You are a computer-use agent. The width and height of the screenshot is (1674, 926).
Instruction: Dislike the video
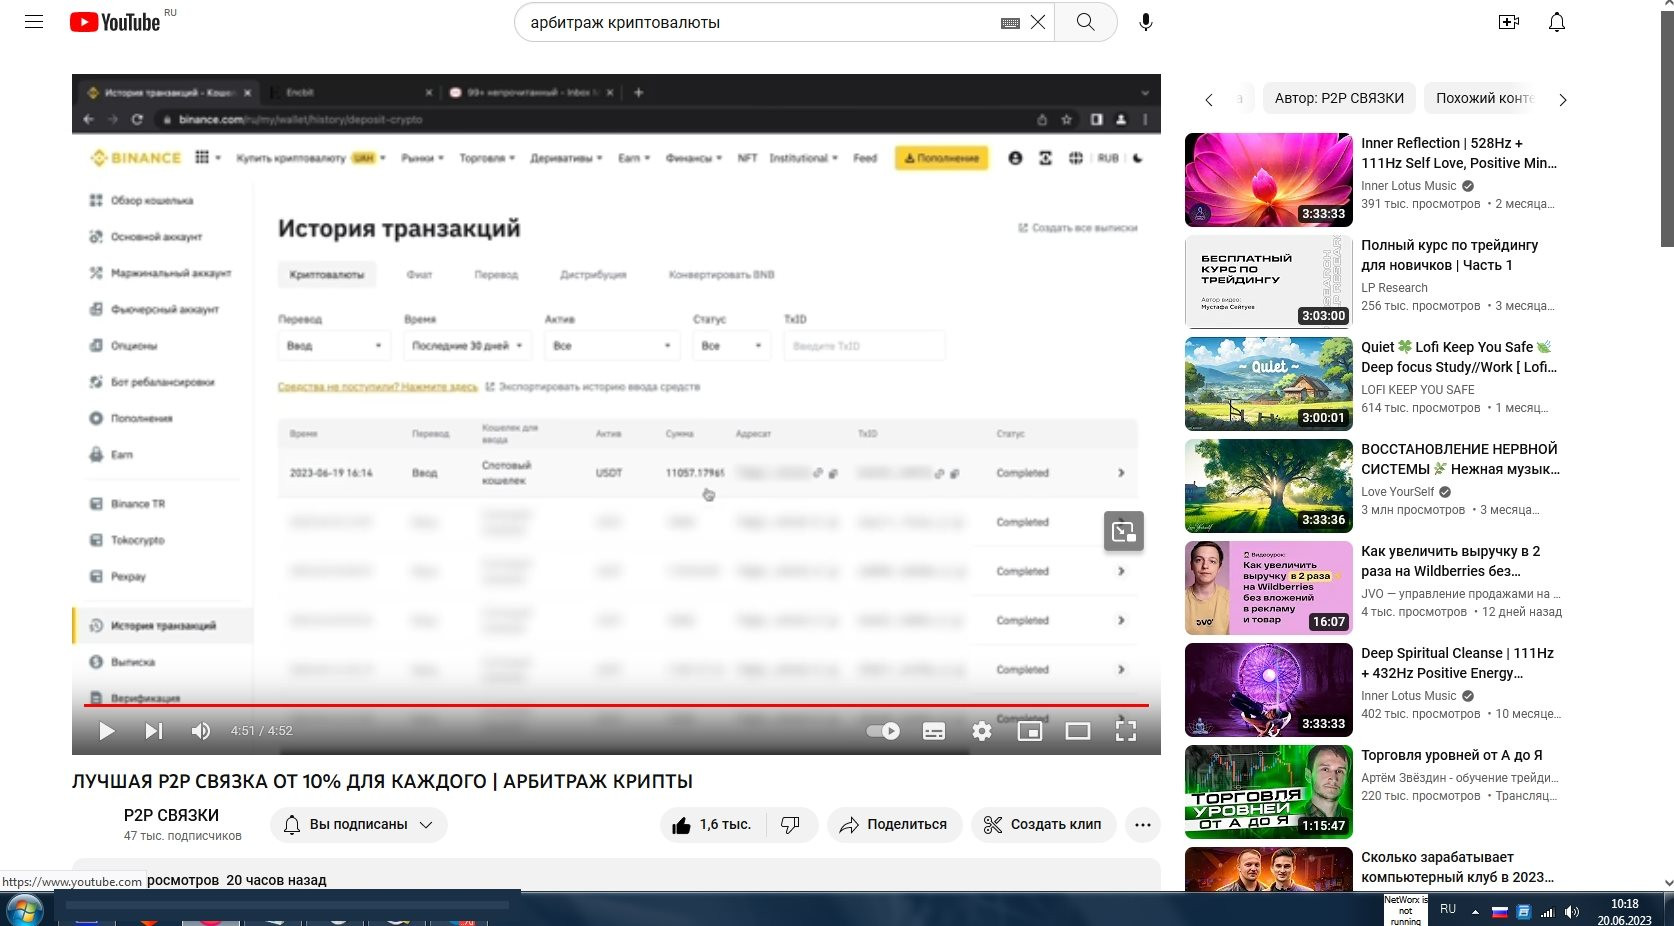tap(791, 825)
